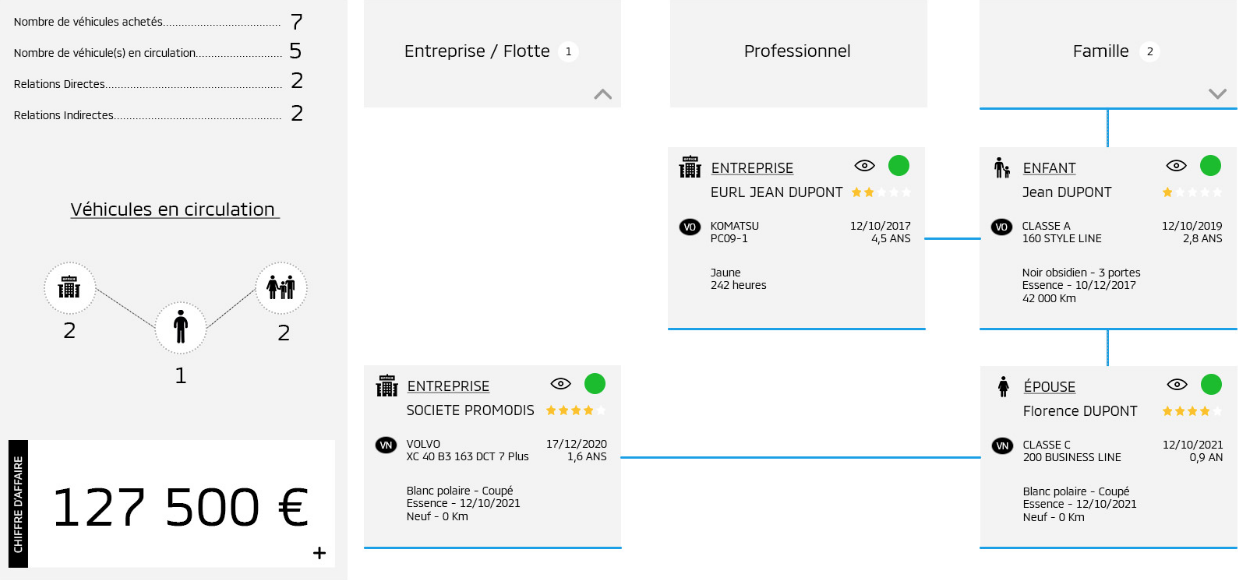Toggle the eye icon on the EURL JEAN DUPONT card
The image size is (1238, 580).
coord(865,166)
